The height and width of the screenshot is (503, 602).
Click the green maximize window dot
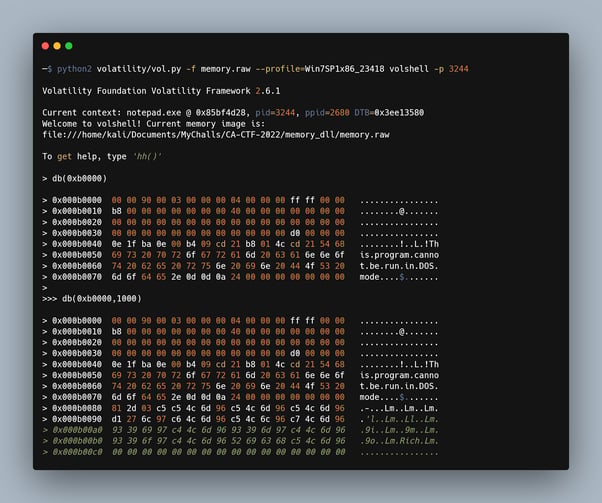click(69, 46)
